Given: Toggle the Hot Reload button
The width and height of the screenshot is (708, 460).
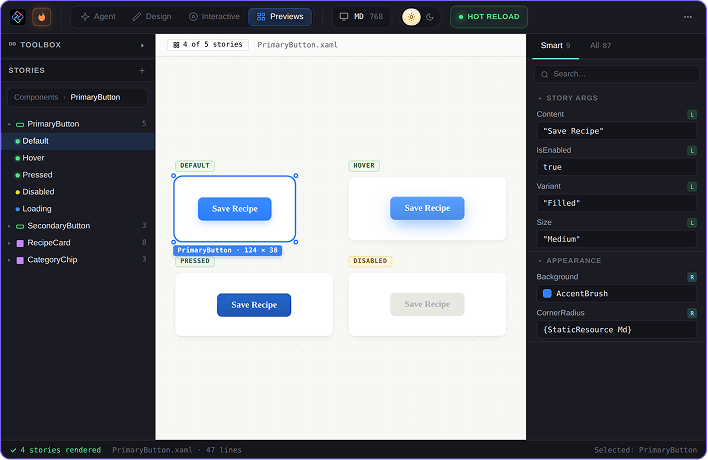Looking at the screenshot, I should pos(489,17).
